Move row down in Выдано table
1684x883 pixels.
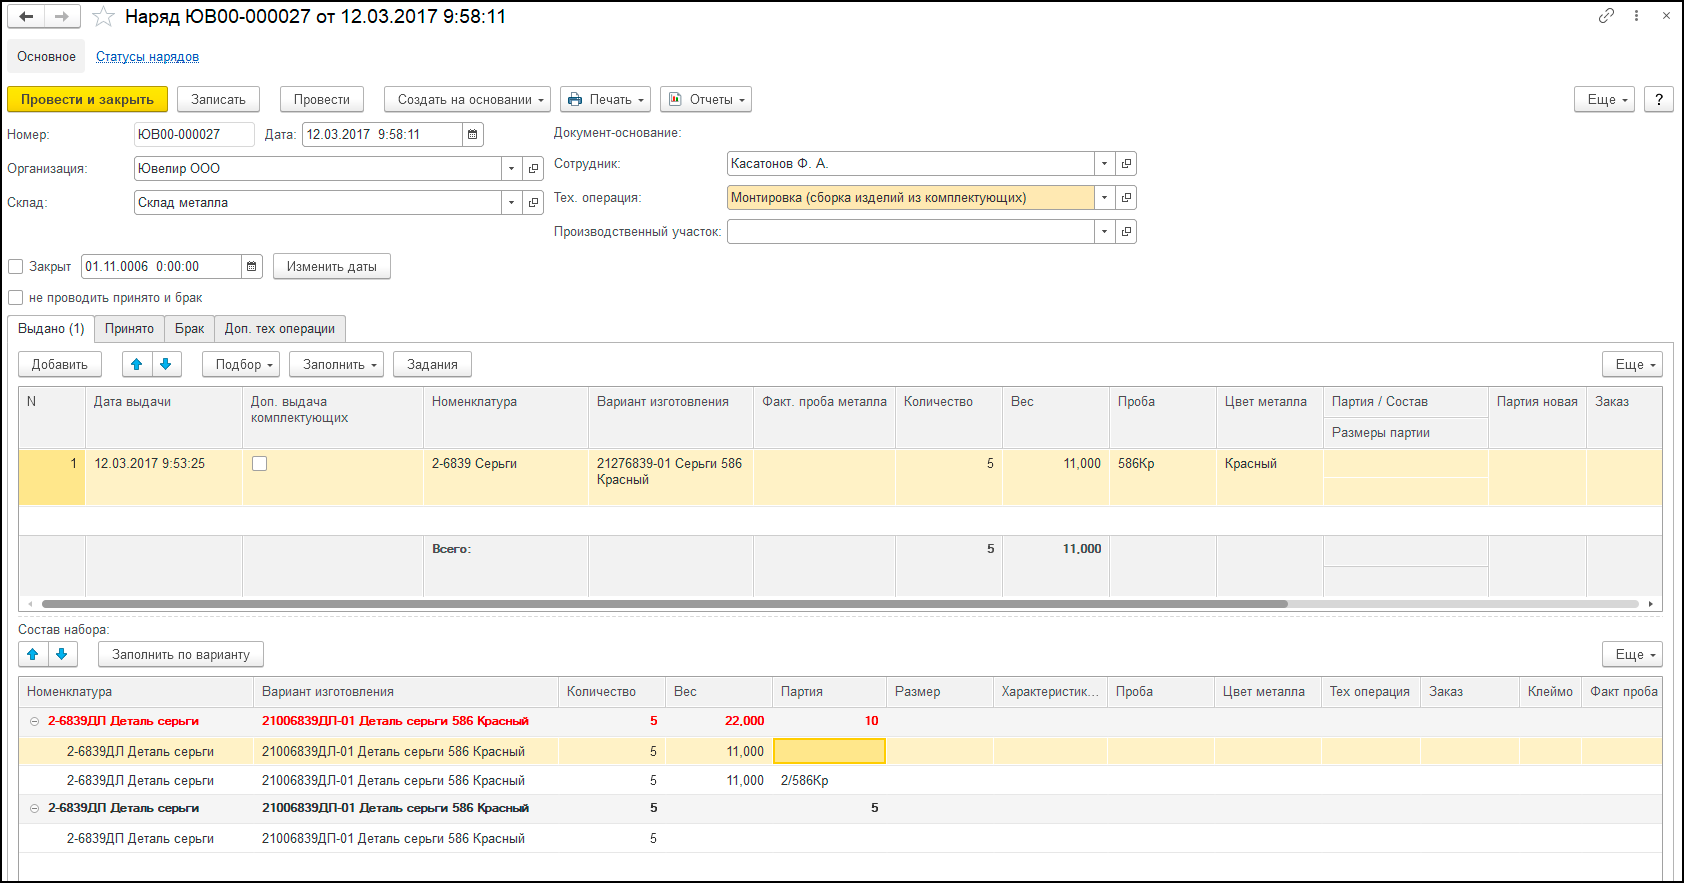click(166, 365)
